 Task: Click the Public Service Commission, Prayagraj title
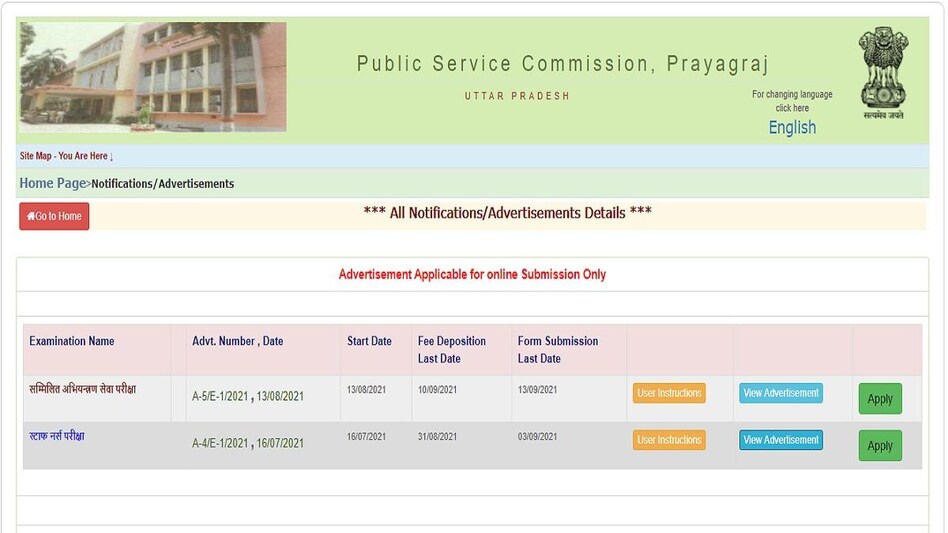click(x=563, y=64)
